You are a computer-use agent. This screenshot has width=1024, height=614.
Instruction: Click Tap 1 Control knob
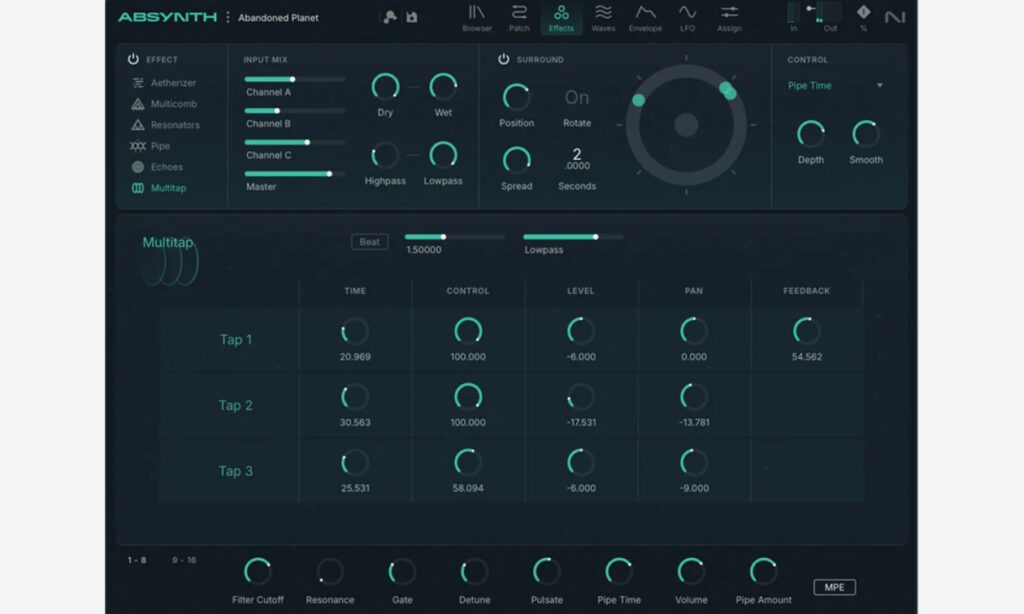click(468, 331)
